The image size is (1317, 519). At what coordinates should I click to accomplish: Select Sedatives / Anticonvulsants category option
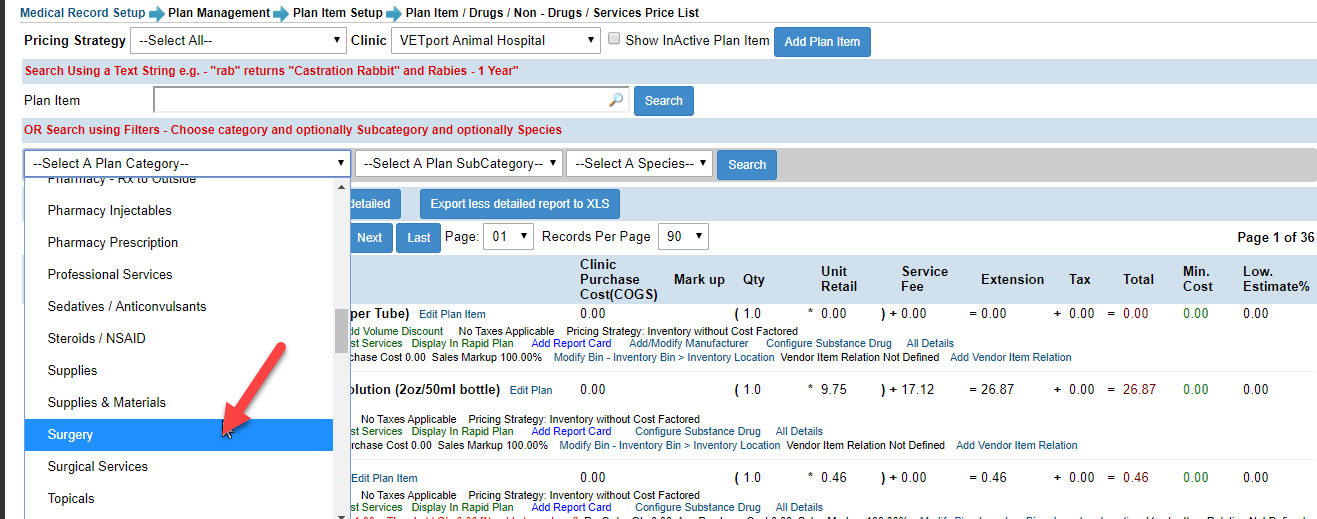pos(179,306)
